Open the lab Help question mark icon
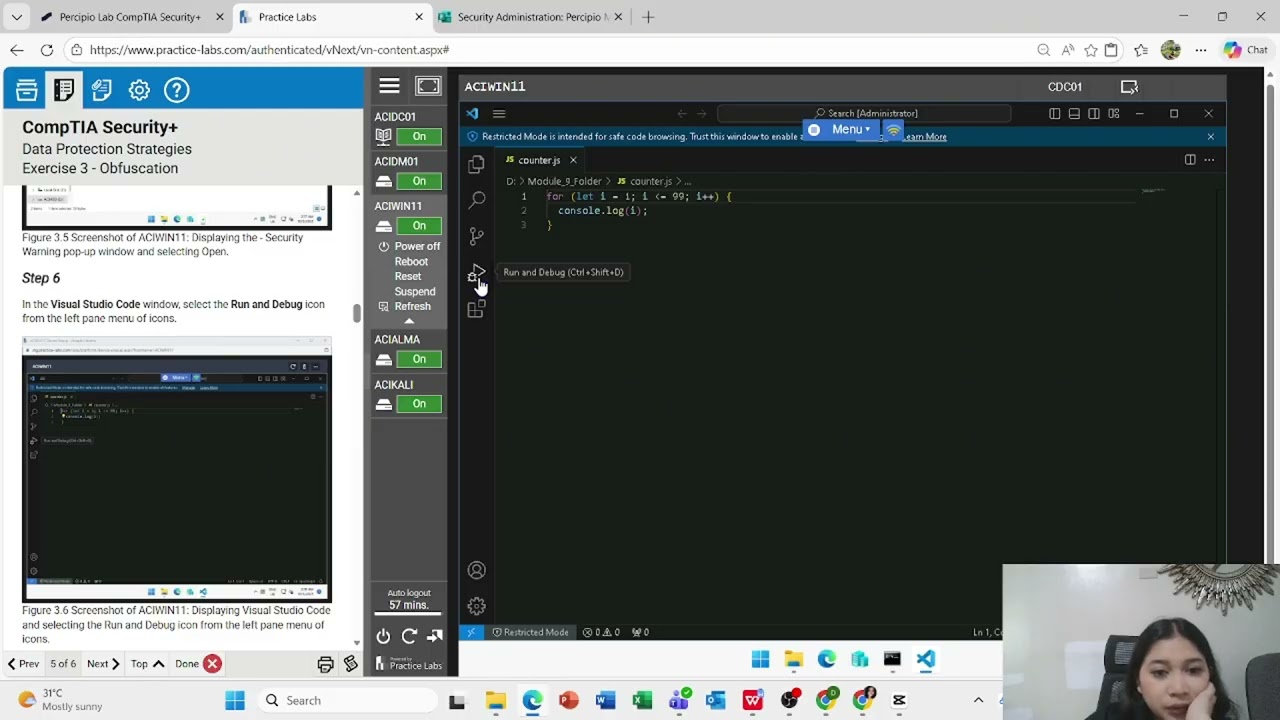Screen dimensions: 1280x720 [x=177, y=90]
